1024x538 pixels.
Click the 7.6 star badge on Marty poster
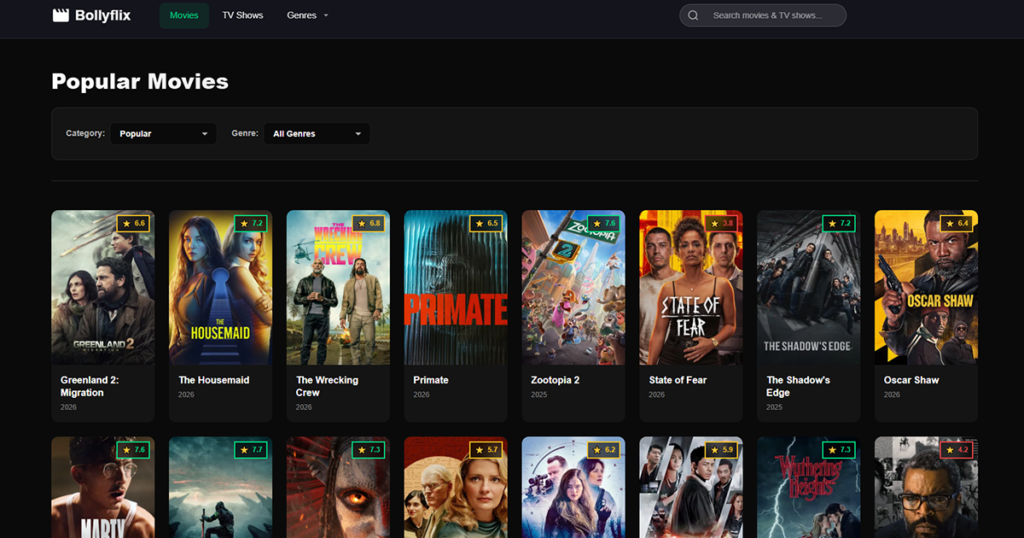click(x=133, y=450)
